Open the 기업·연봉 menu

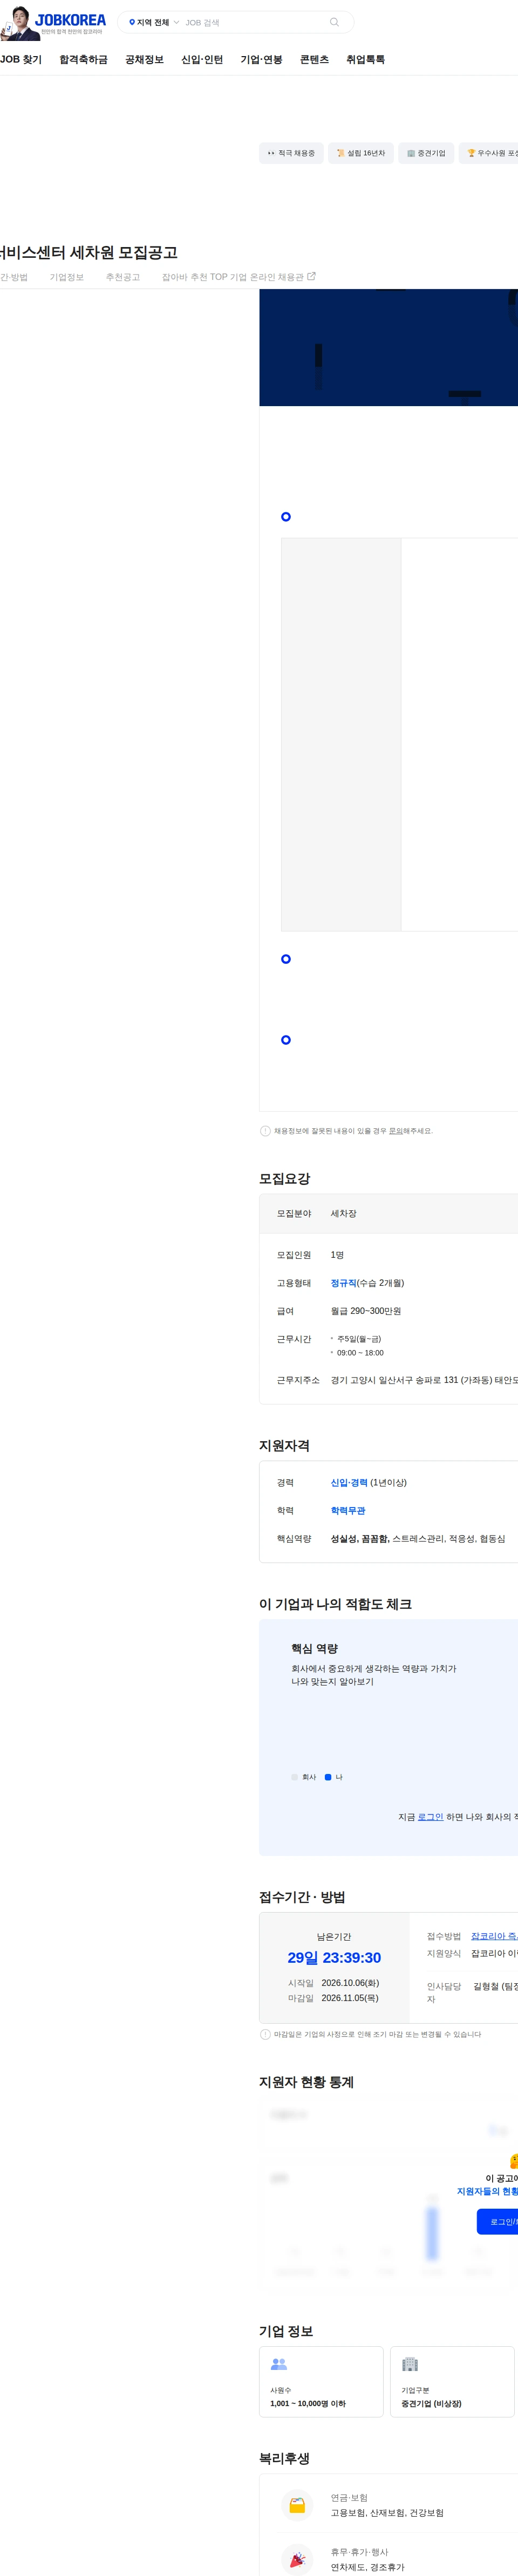point(261,60)
